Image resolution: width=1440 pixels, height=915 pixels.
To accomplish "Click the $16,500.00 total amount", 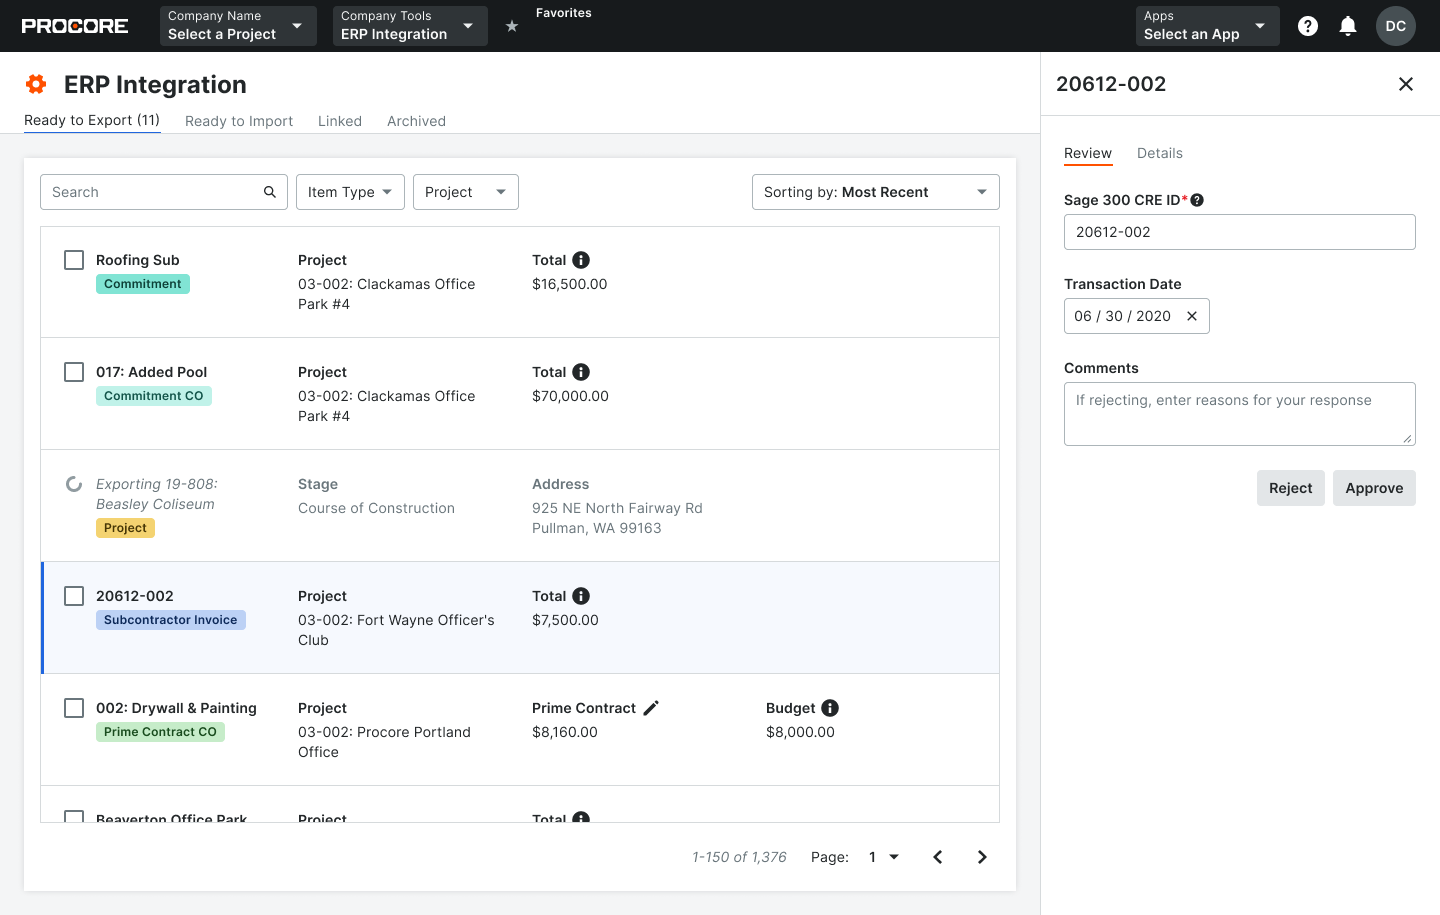I will point(570,284).
